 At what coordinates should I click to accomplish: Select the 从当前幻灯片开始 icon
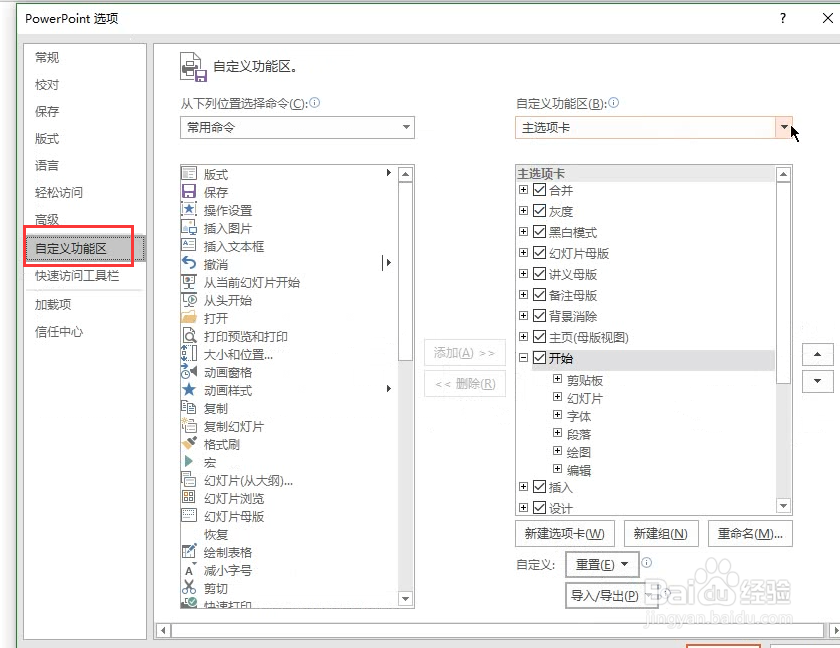point(189,282)
